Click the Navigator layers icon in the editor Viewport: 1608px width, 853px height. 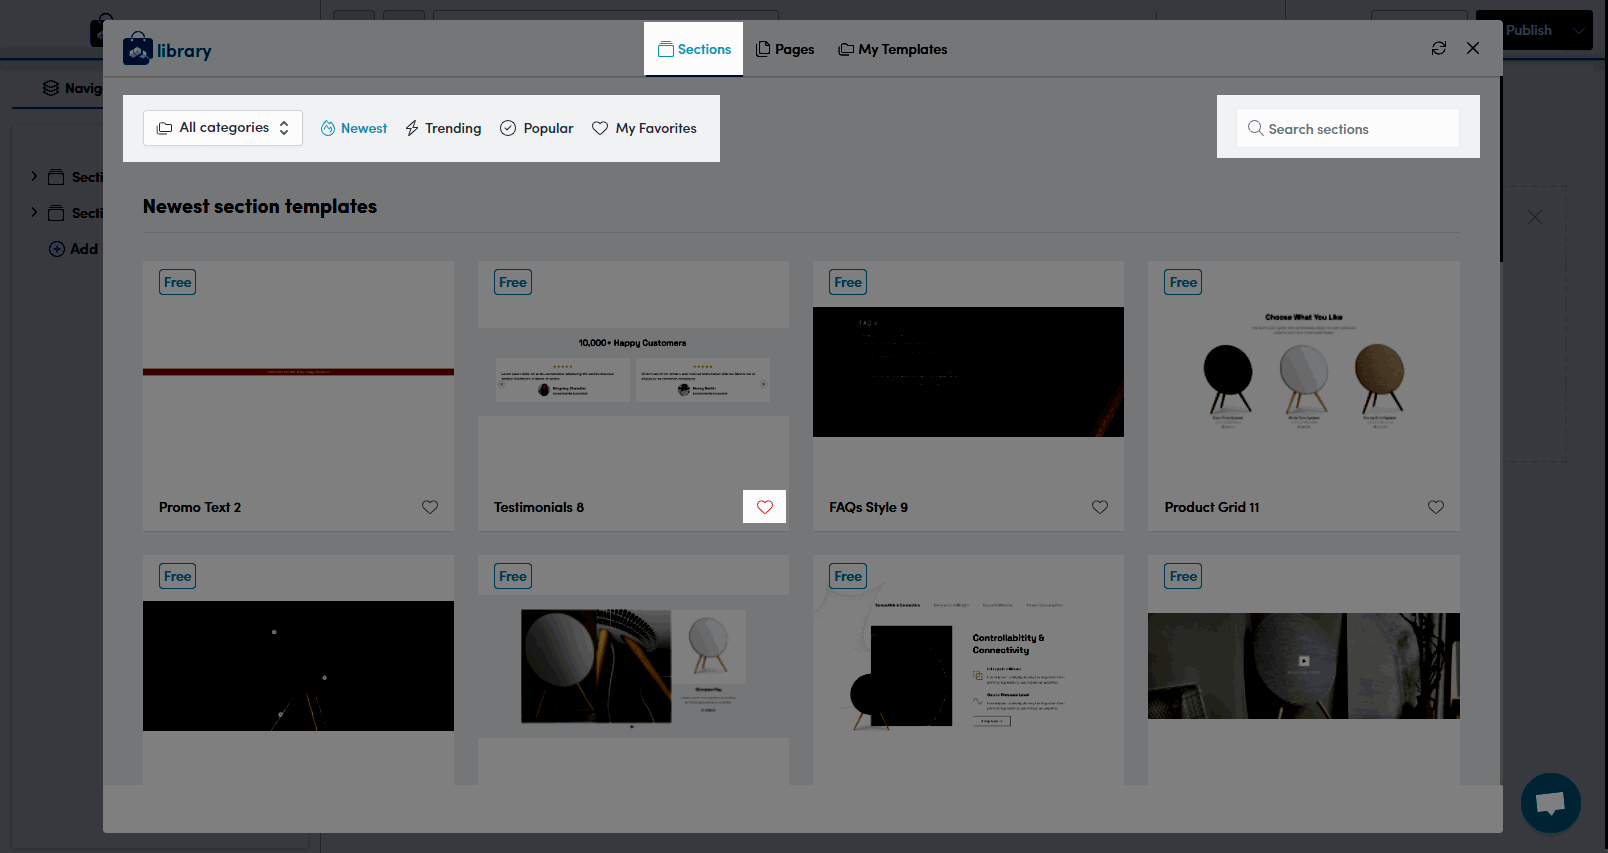point(50,88)
